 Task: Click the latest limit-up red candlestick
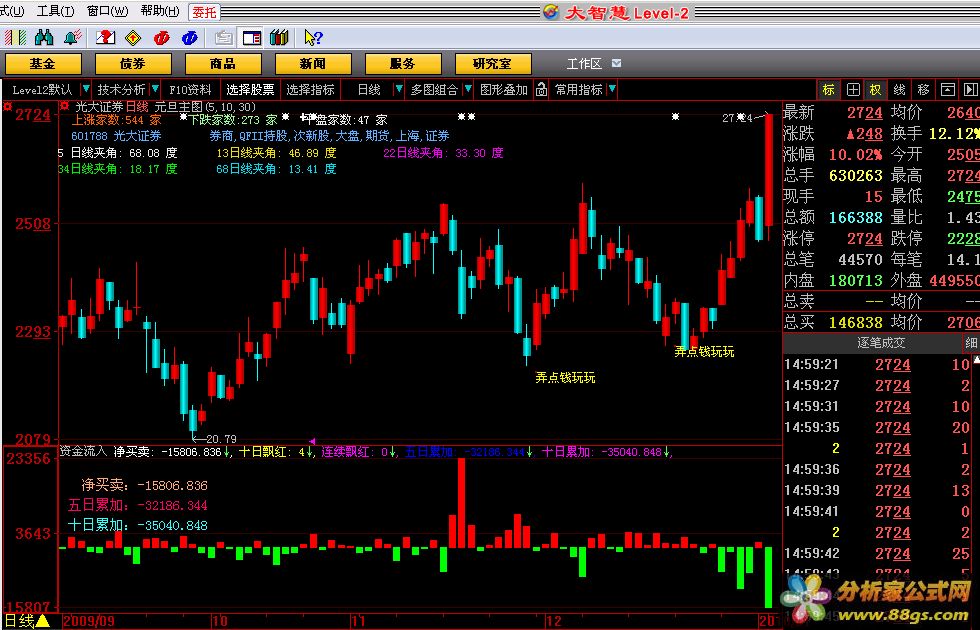[769, 169]
